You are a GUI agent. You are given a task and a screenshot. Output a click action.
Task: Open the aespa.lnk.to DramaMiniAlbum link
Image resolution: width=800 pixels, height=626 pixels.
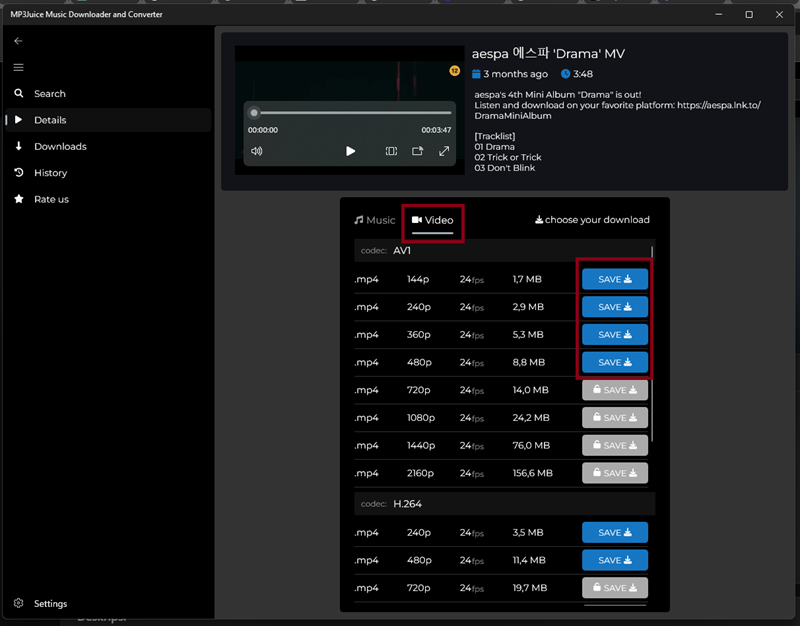617,110
